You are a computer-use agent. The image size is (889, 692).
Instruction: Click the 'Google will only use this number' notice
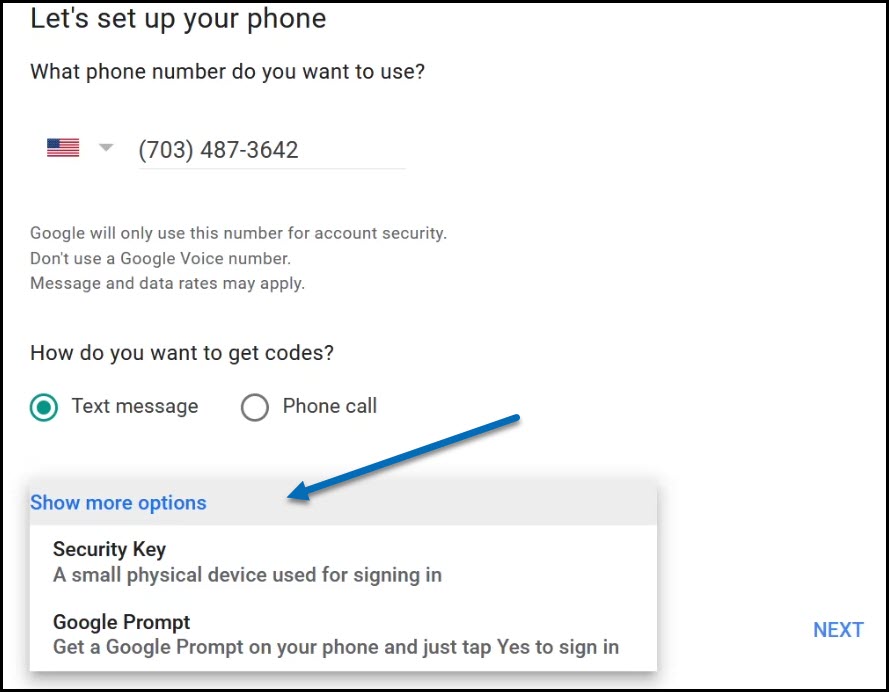tap(239, 233)
